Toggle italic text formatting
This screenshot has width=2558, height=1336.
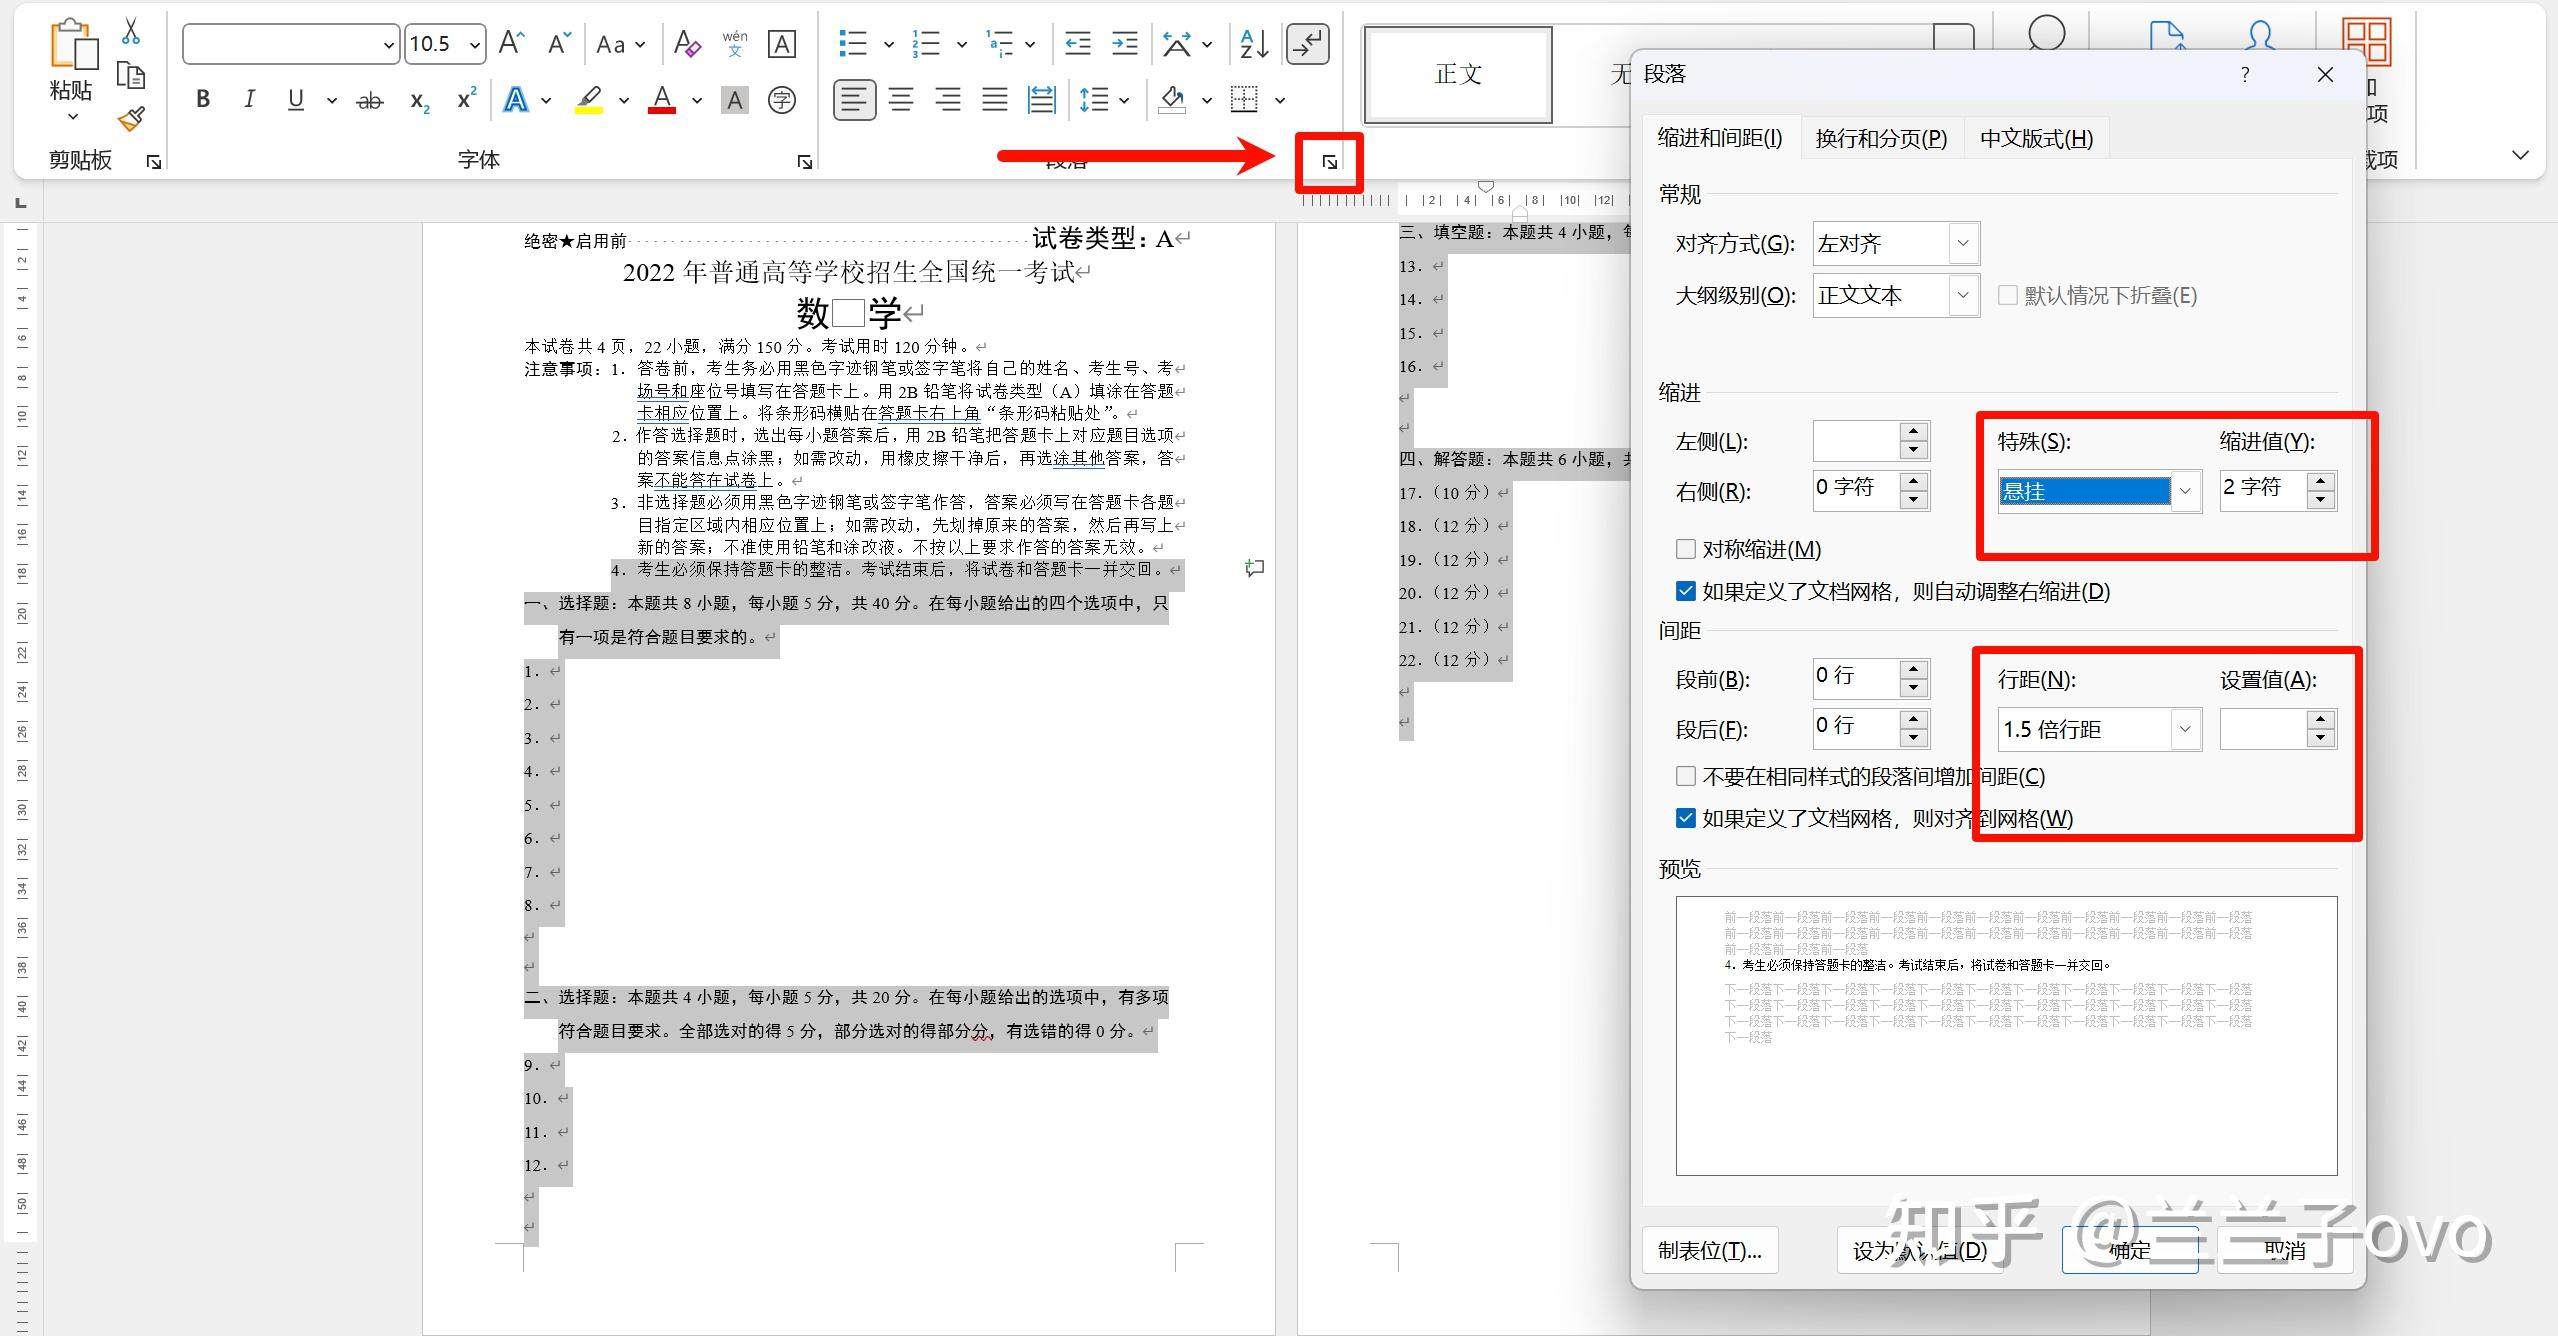[249, 99]
